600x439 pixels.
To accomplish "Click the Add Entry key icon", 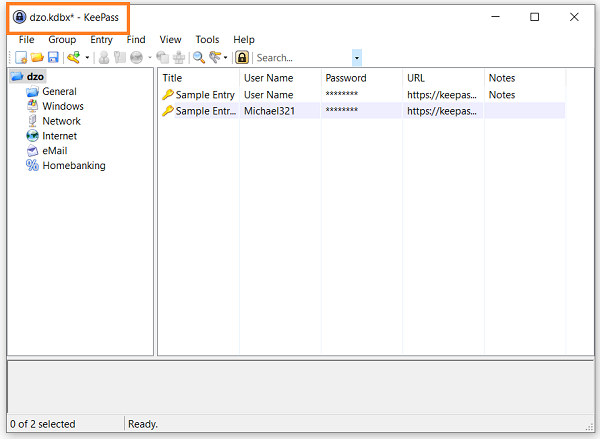I will (x=73, y=57).
